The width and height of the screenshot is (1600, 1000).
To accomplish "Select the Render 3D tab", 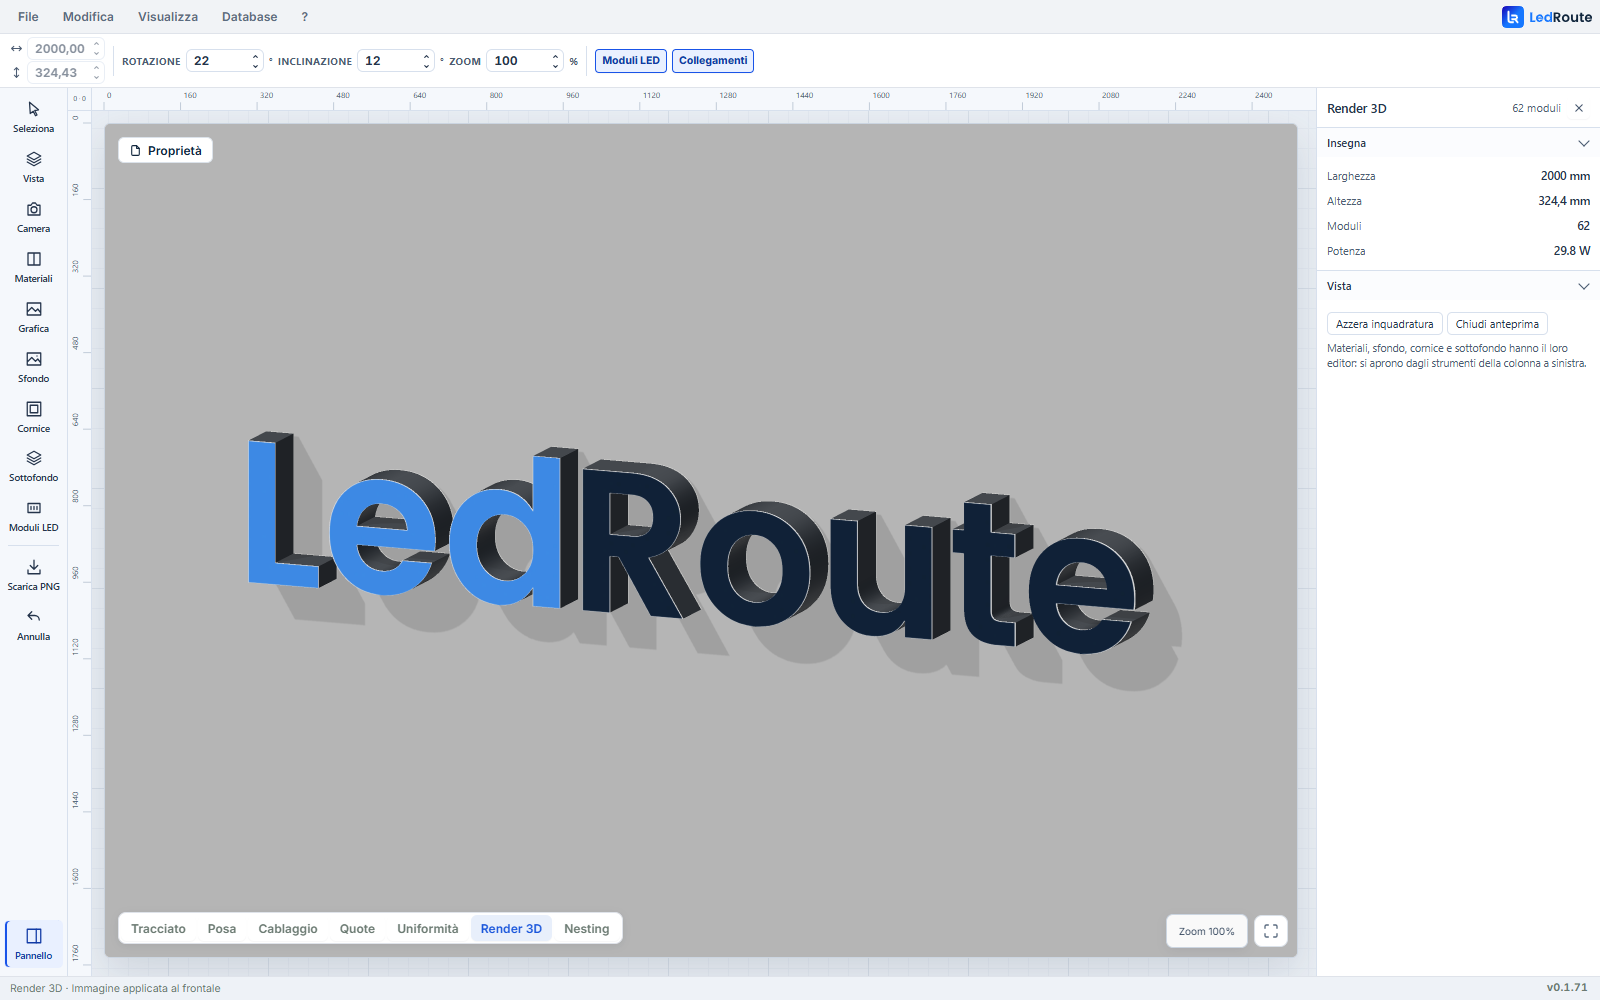I will (511, 929).
